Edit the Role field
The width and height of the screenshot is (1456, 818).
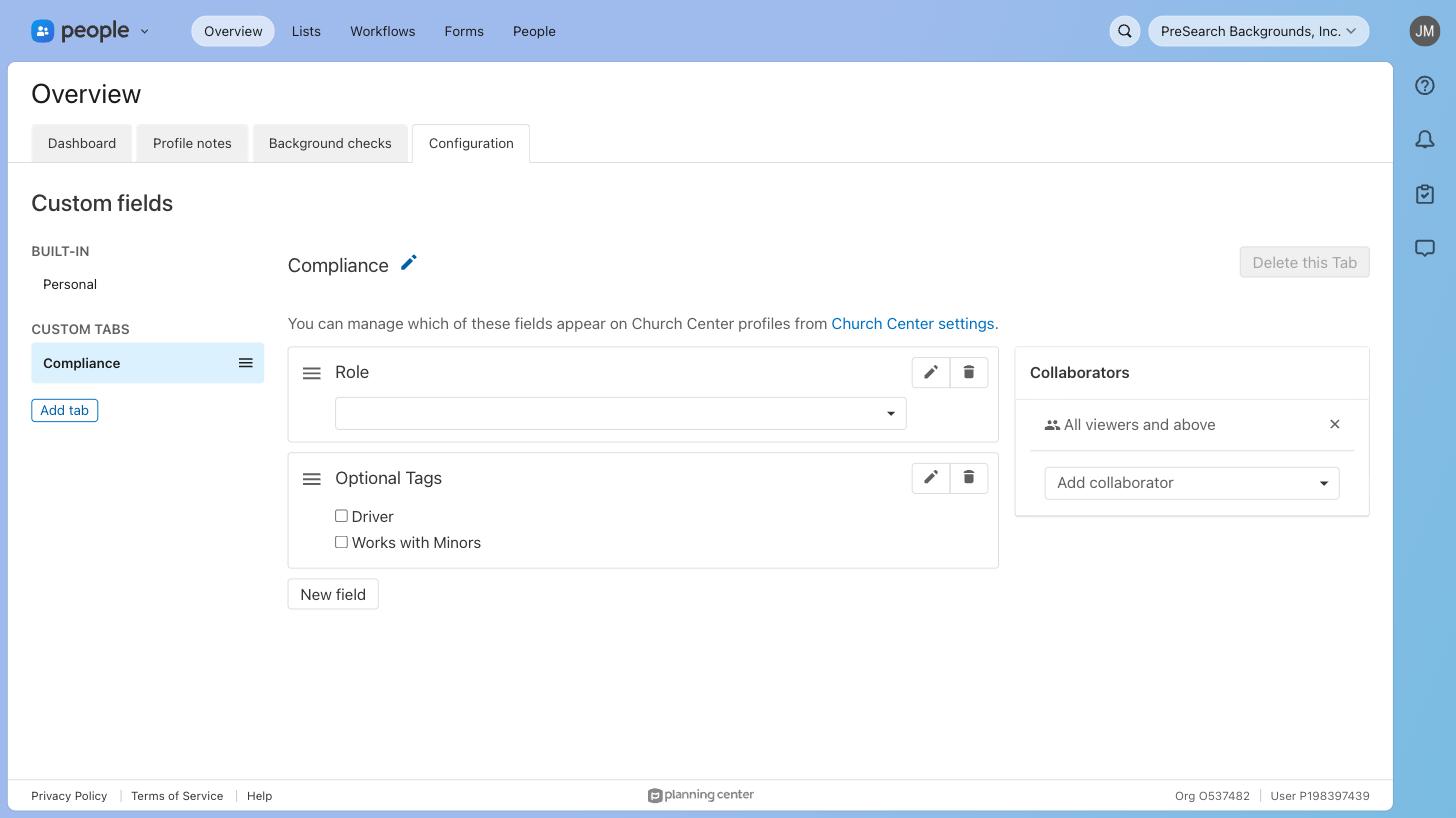(931, 372)
